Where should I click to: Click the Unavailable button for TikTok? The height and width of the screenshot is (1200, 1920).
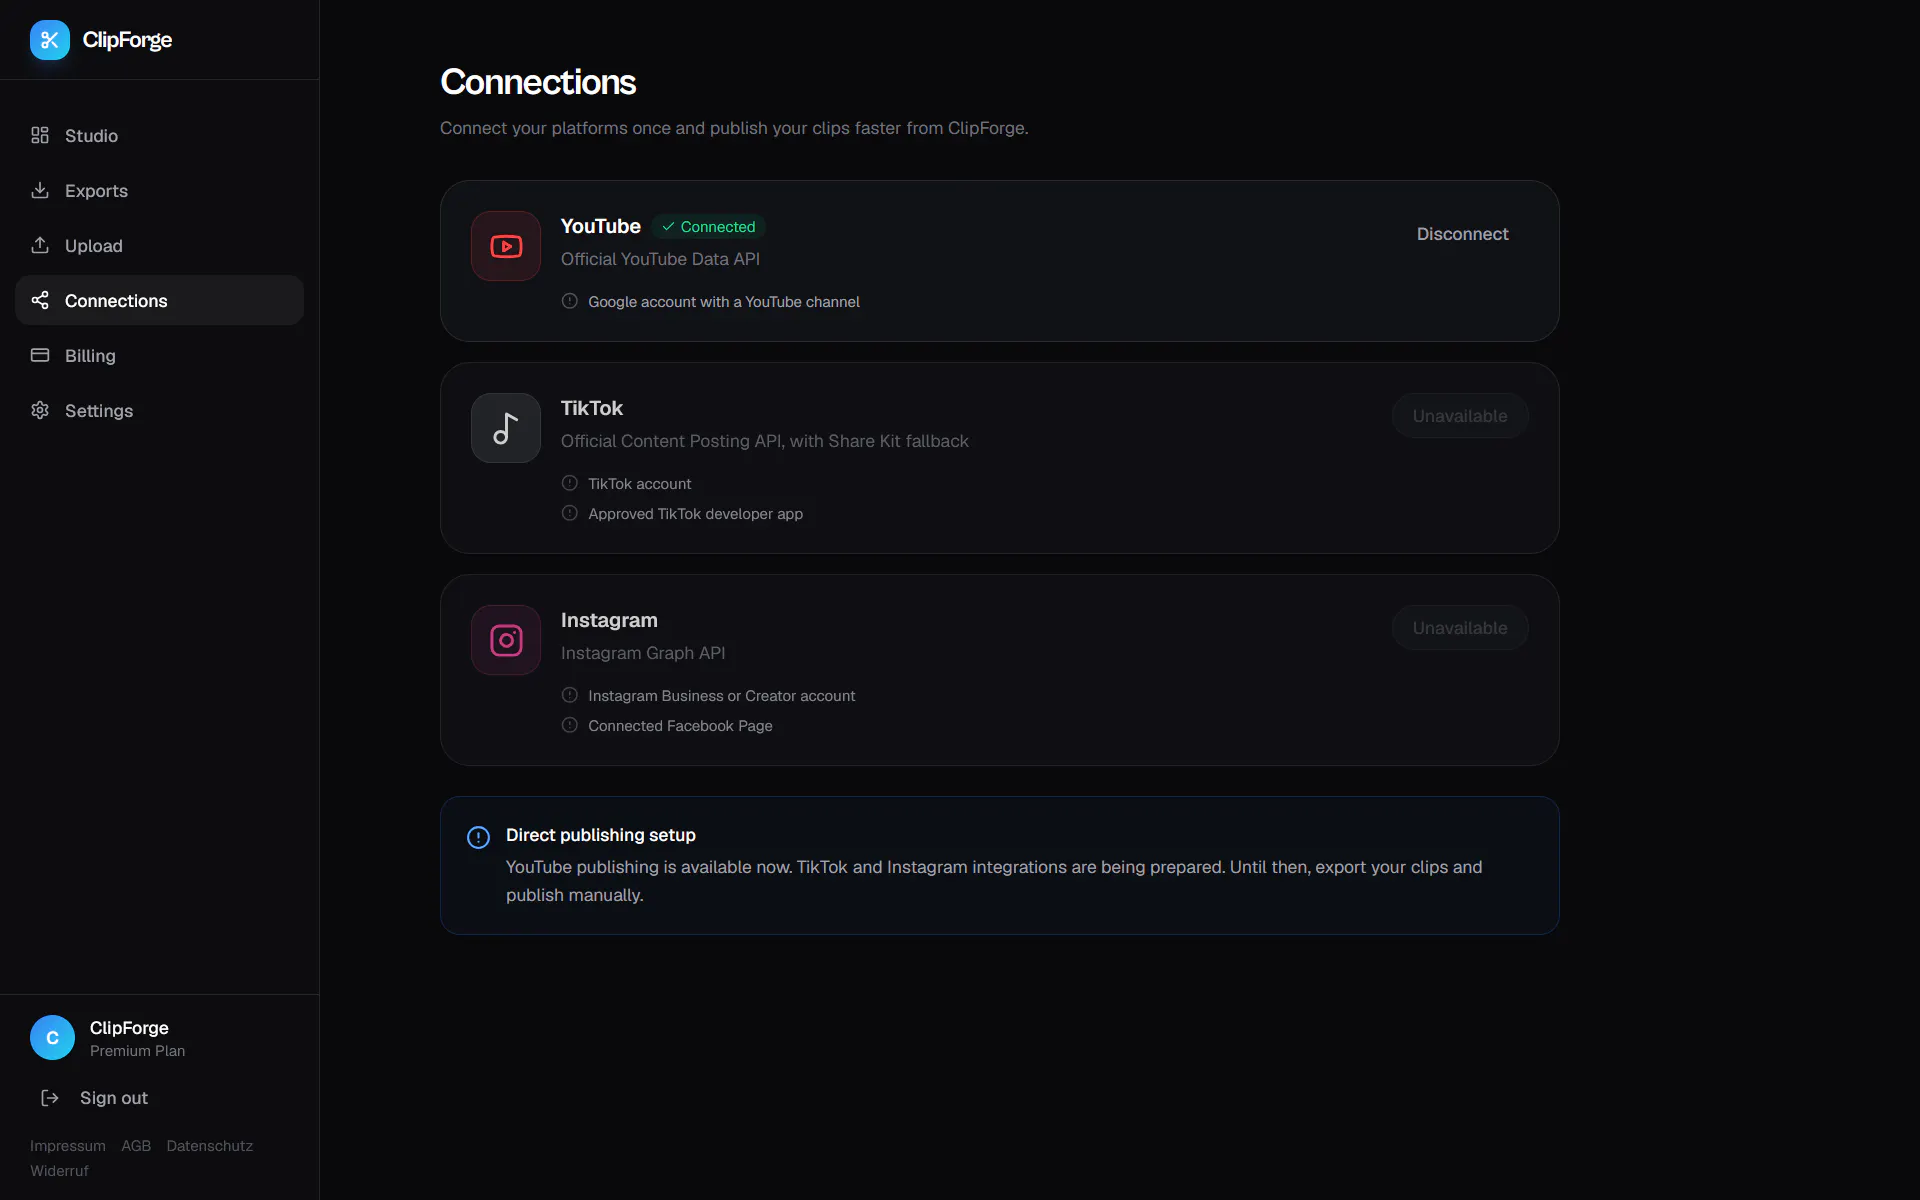pos(1460,416)
